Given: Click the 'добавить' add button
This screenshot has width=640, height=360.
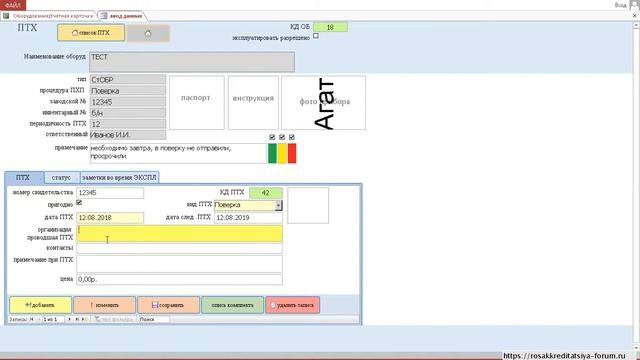Looking at the screenshot, I should 40,305.
